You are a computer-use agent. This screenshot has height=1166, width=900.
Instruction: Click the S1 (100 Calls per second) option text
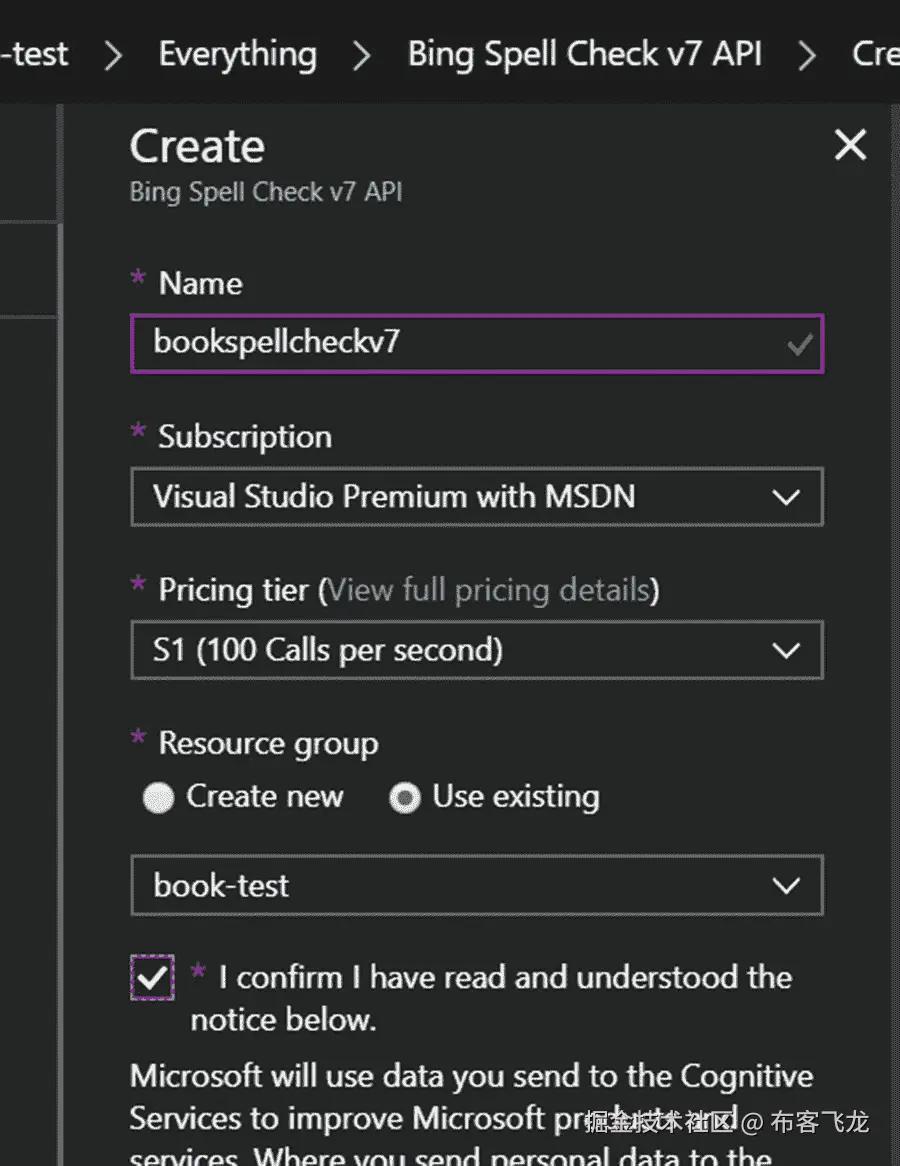point(328,651)
